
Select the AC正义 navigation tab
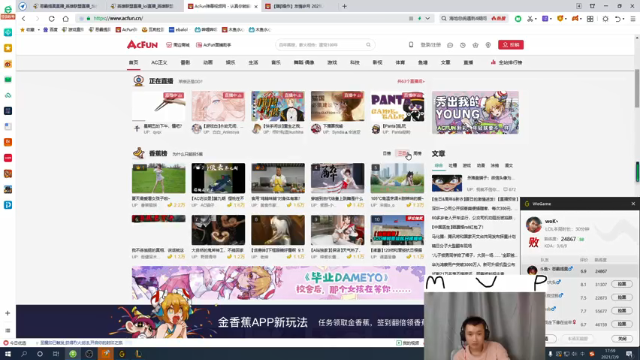(159, 62)
